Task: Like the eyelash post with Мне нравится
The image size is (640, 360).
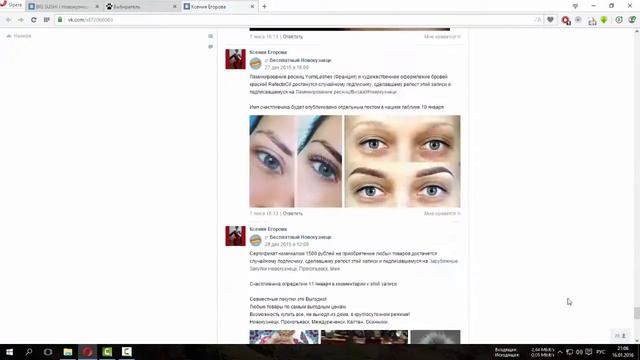Action: (442, 213)
